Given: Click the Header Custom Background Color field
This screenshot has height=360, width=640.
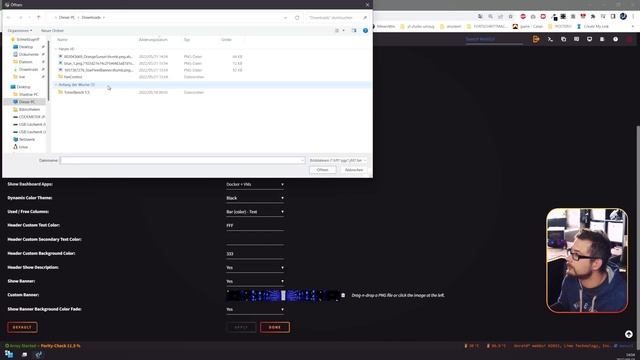Looking at the screenshot, I should [x=255, y=254].
